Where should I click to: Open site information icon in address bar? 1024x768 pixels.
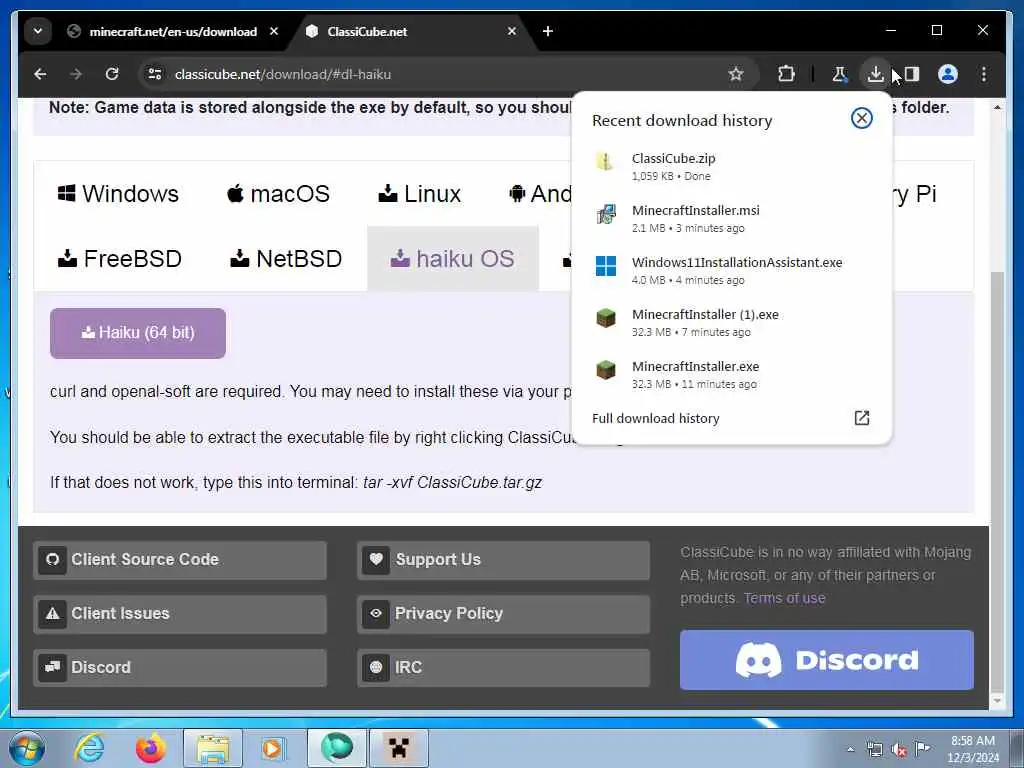(x=155, y=74)
